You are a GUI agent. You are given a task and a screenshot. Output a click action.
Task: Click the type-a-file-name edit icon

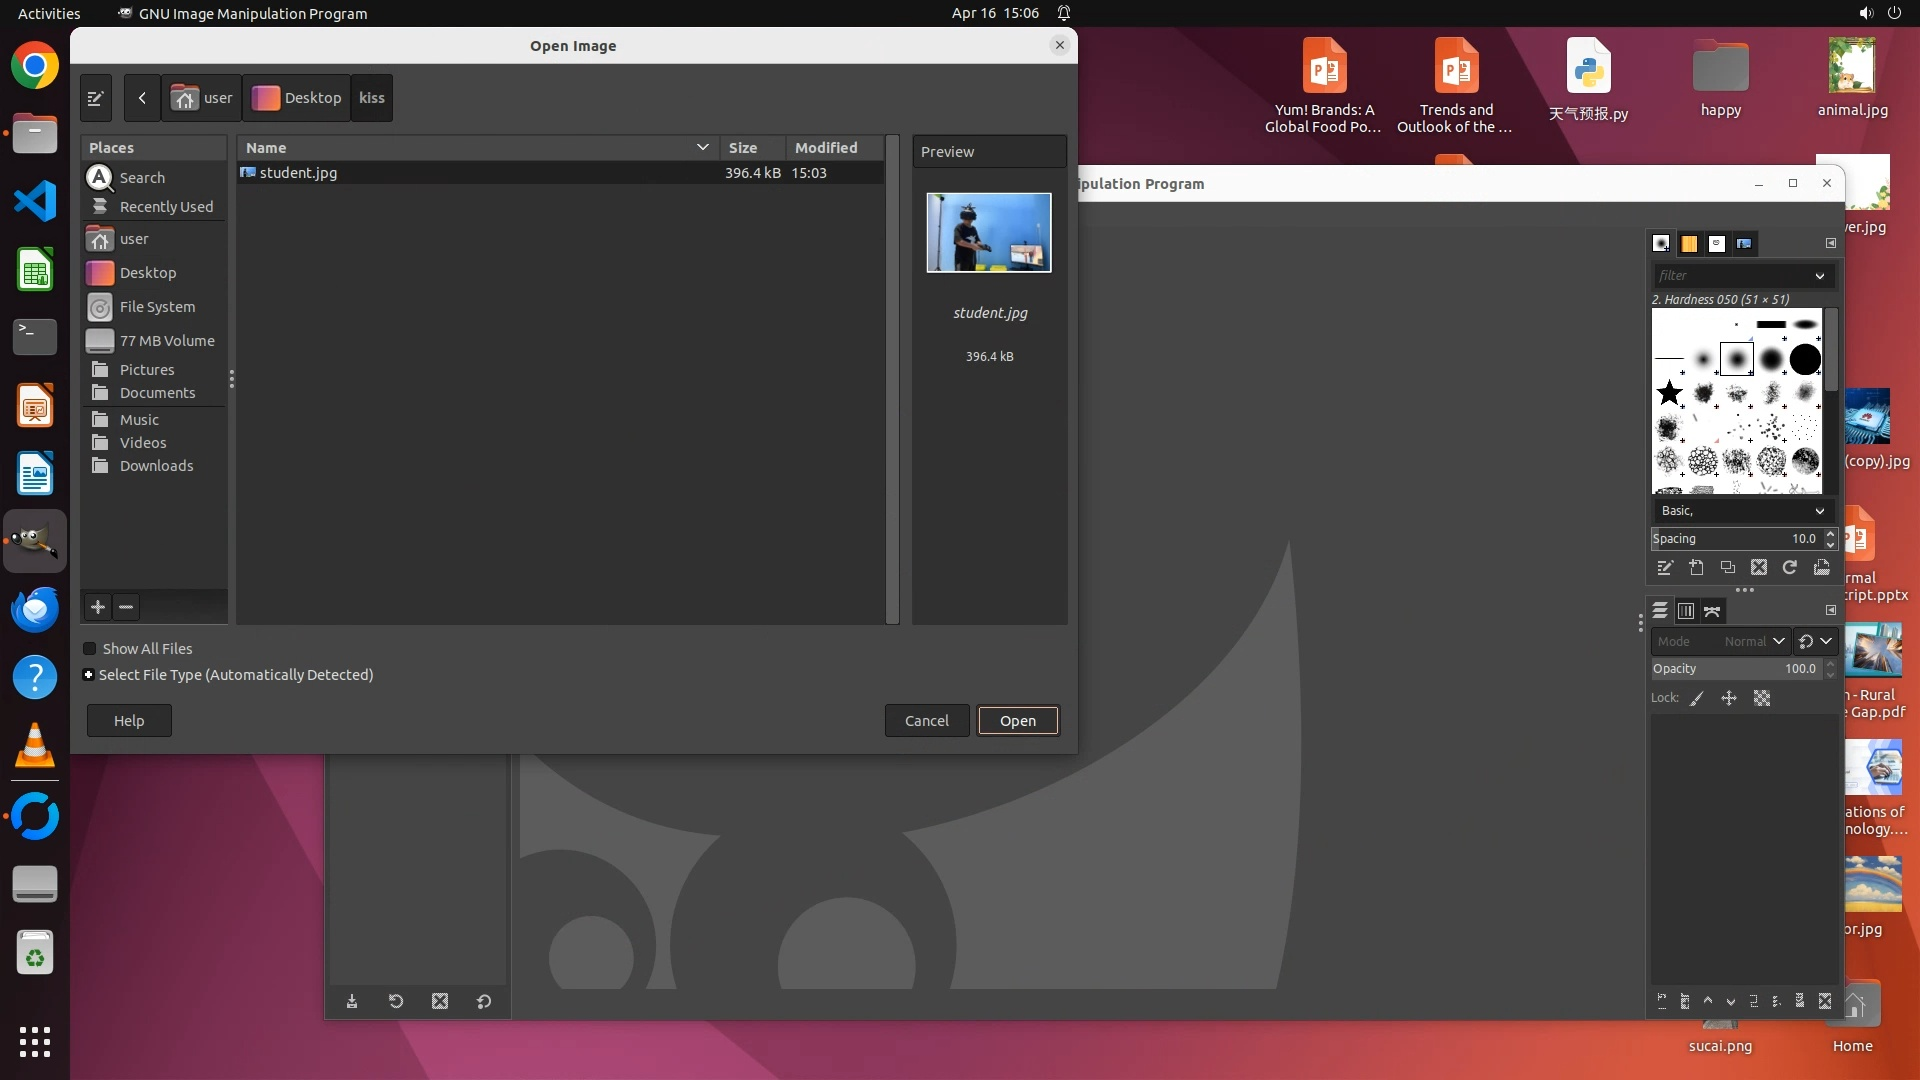pos(96,98)
